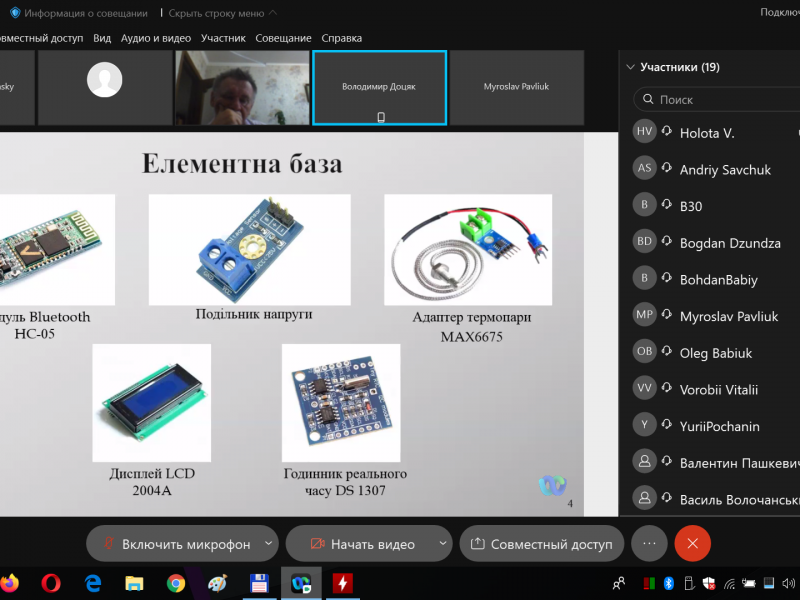The height and width of the screenshot is (600, 800).
Task: Open Firefox from the taskbar
Action: (x=10, y=582)
